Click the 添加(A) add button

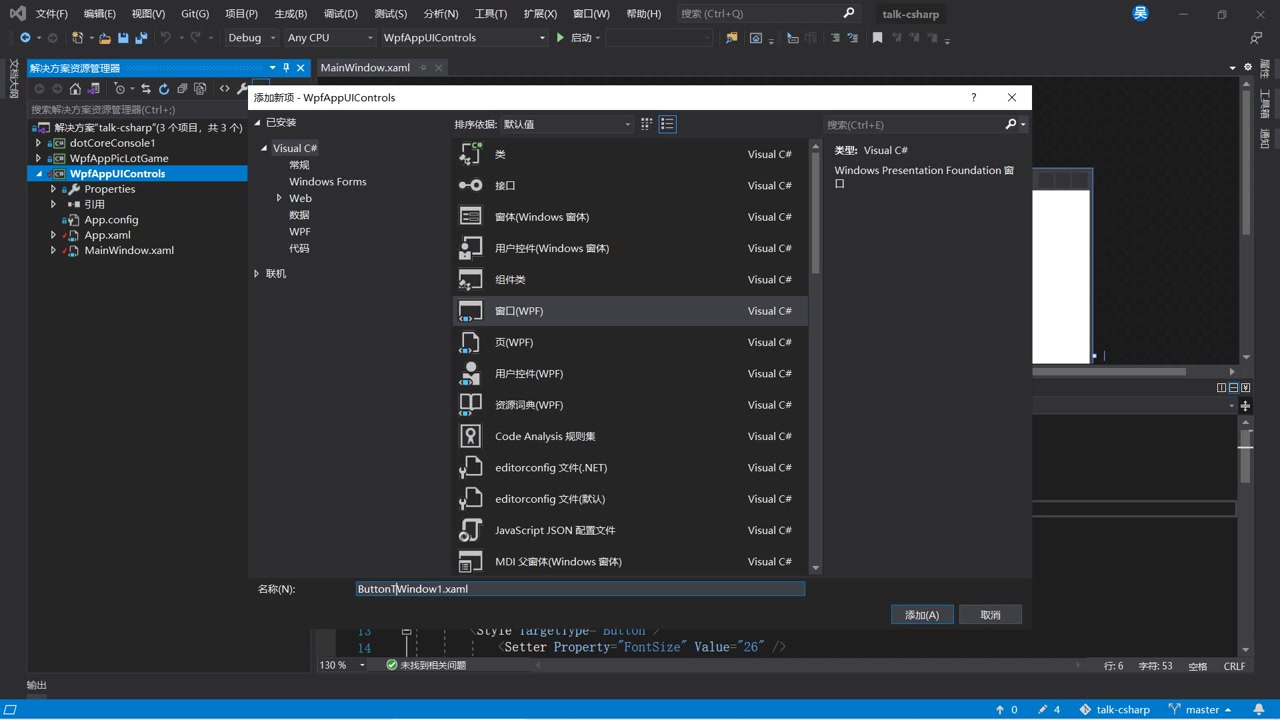(x=922, y=615)
